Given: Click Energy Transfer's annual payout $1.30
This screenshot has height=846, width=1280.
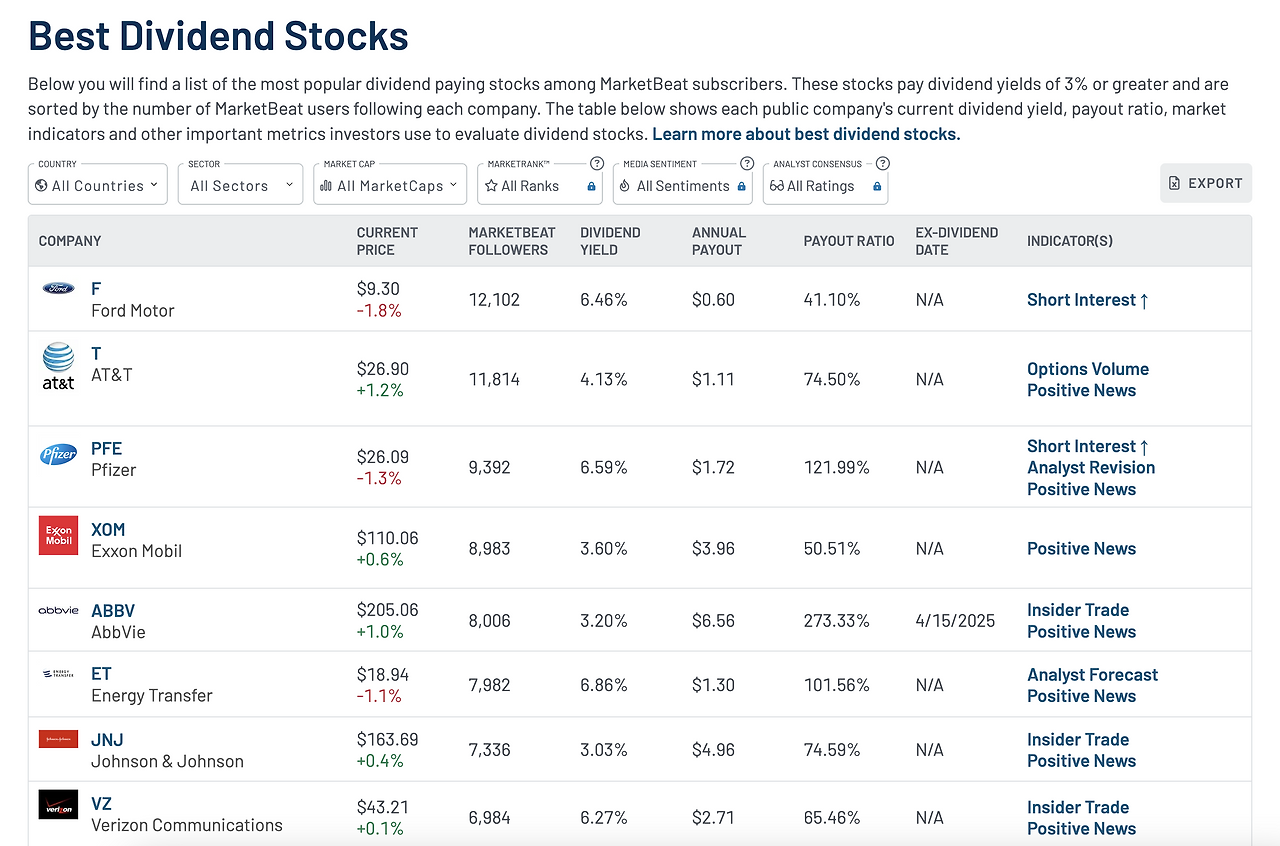Looking at the screenshot, I should (713, 685).
